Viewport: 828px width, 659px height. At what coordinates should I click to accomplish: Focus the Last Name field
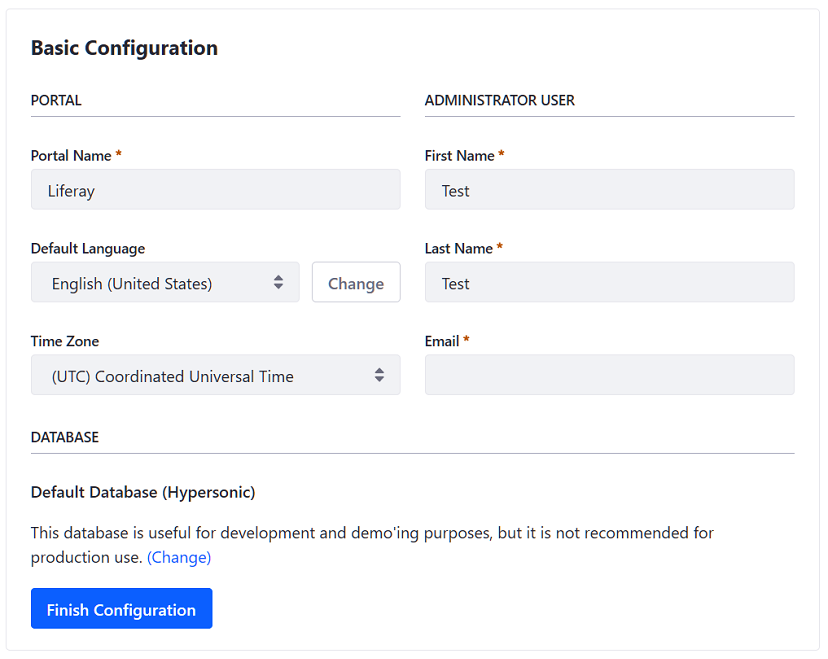coord(609,283)
